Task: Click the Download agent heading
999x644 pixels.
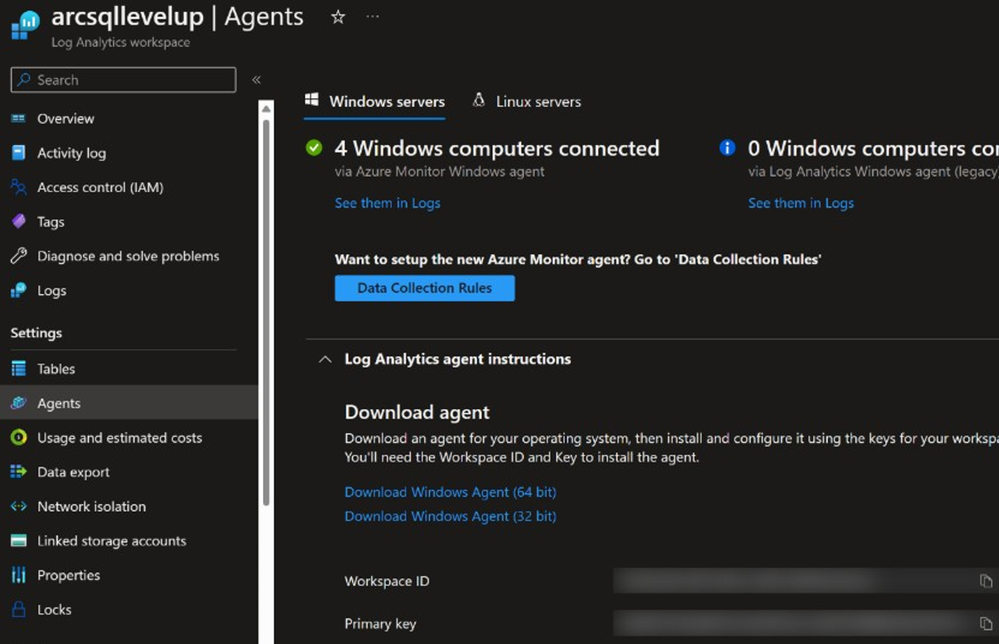Action: pos(417,413)
